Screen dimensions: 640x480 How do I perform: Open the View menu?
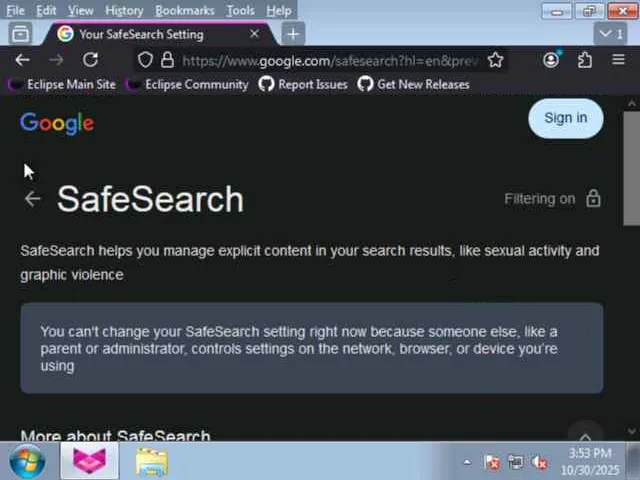pyautogui.click(x=80, y=10)
